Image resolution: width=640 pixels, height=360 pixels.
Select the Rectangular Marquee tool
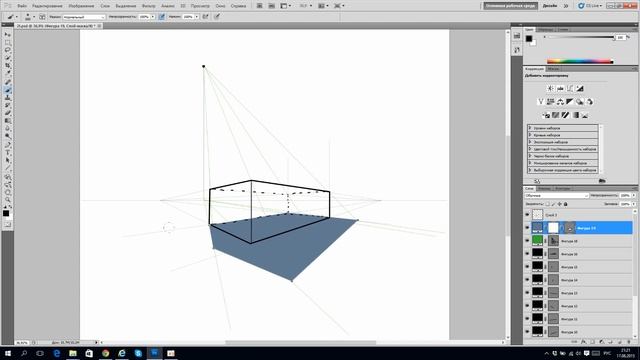7,42
